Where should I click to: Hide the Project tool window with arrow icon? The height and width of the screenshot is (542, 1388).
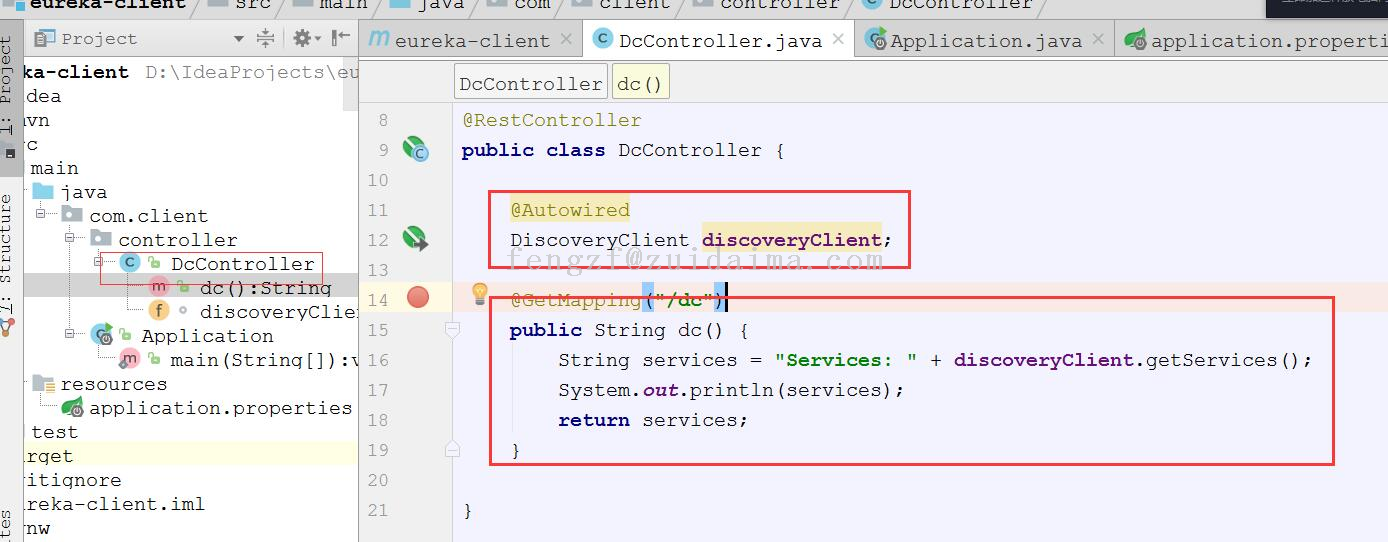click(341, 38)
